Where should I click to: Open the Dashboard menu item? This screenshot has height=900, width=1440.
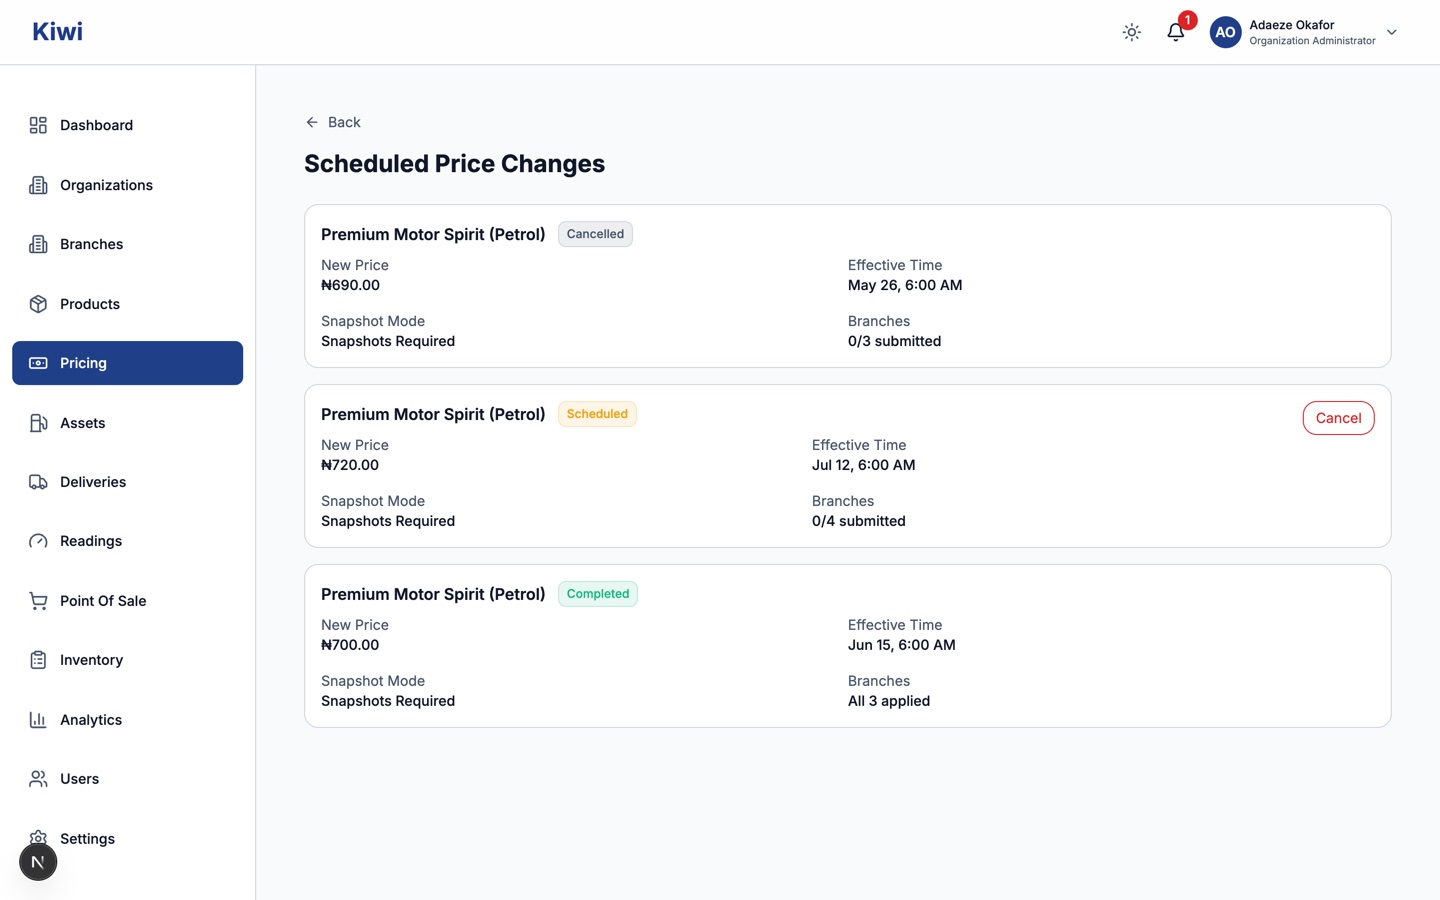coord(127,125)
